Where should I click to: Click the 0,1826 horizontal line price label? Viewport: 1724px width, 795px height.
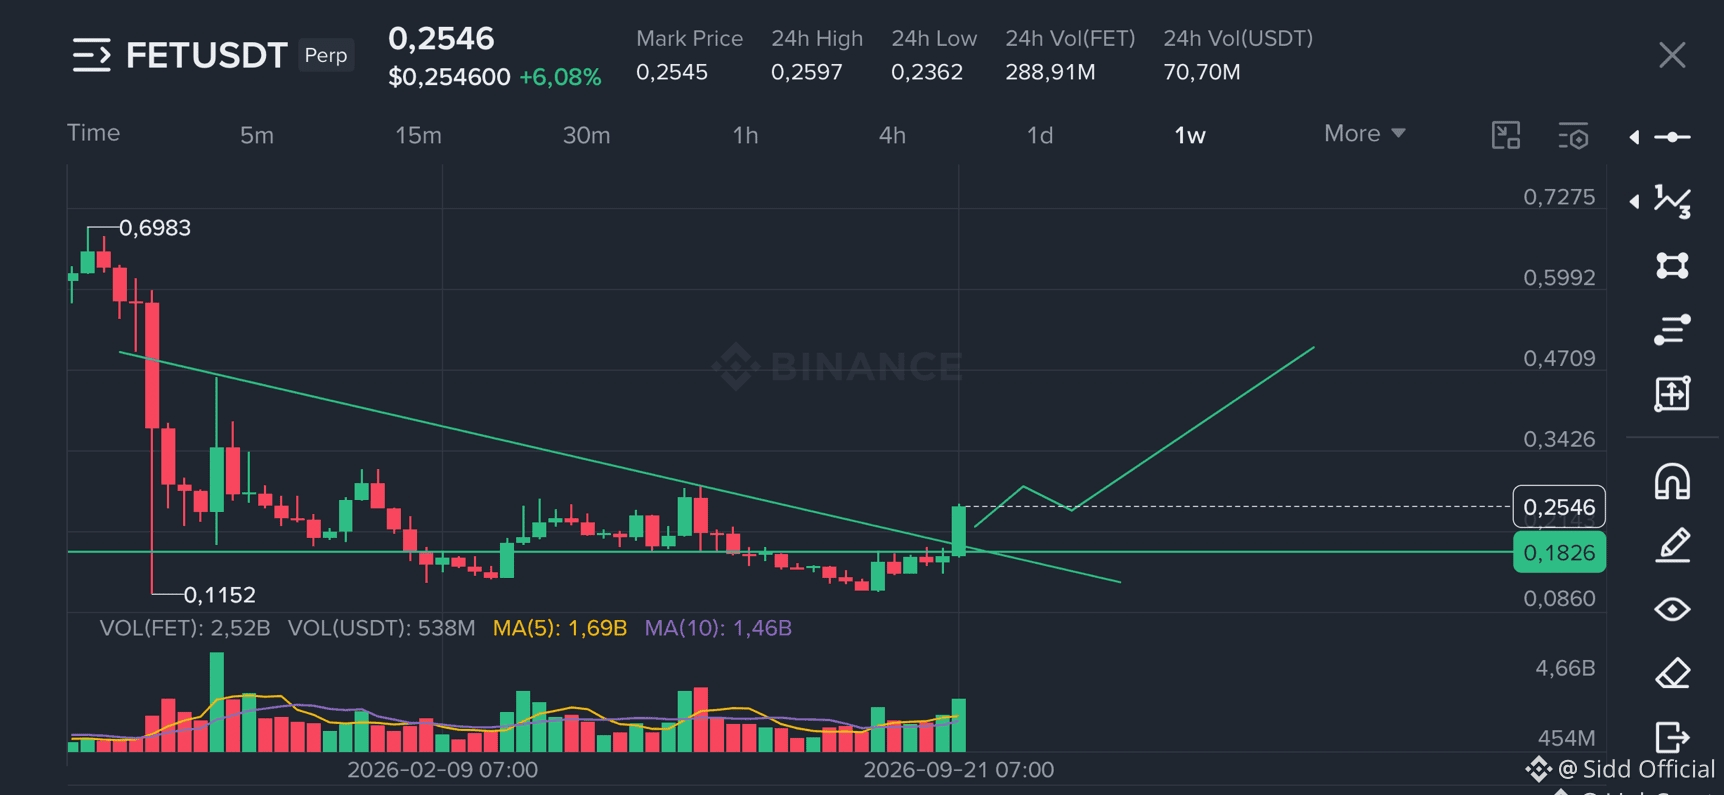click(x=1559, y=552)
